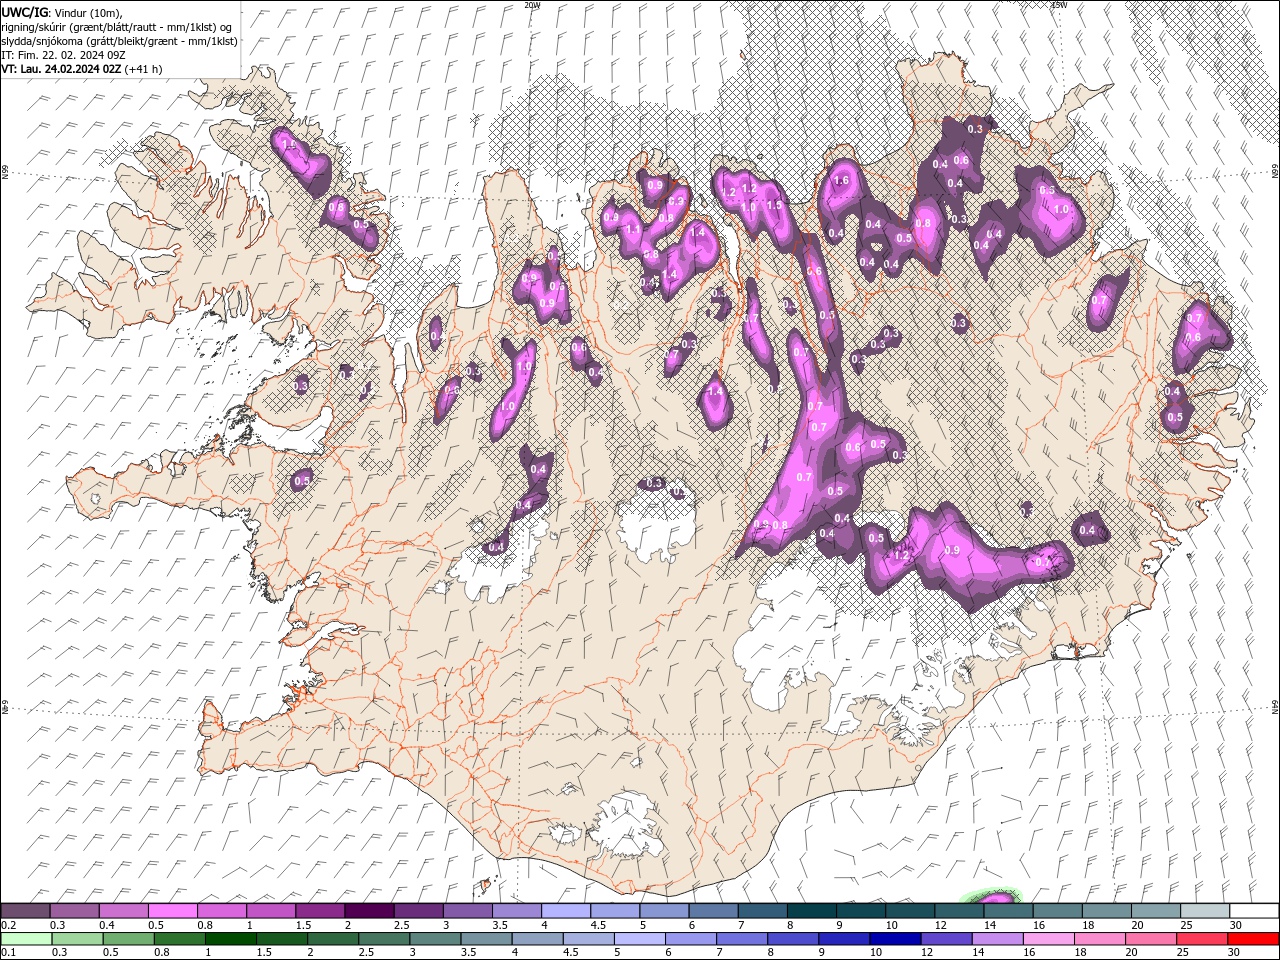Click the '20W' longitude label at top
This screenshot has height=960, width=1280.
(532, 5)
